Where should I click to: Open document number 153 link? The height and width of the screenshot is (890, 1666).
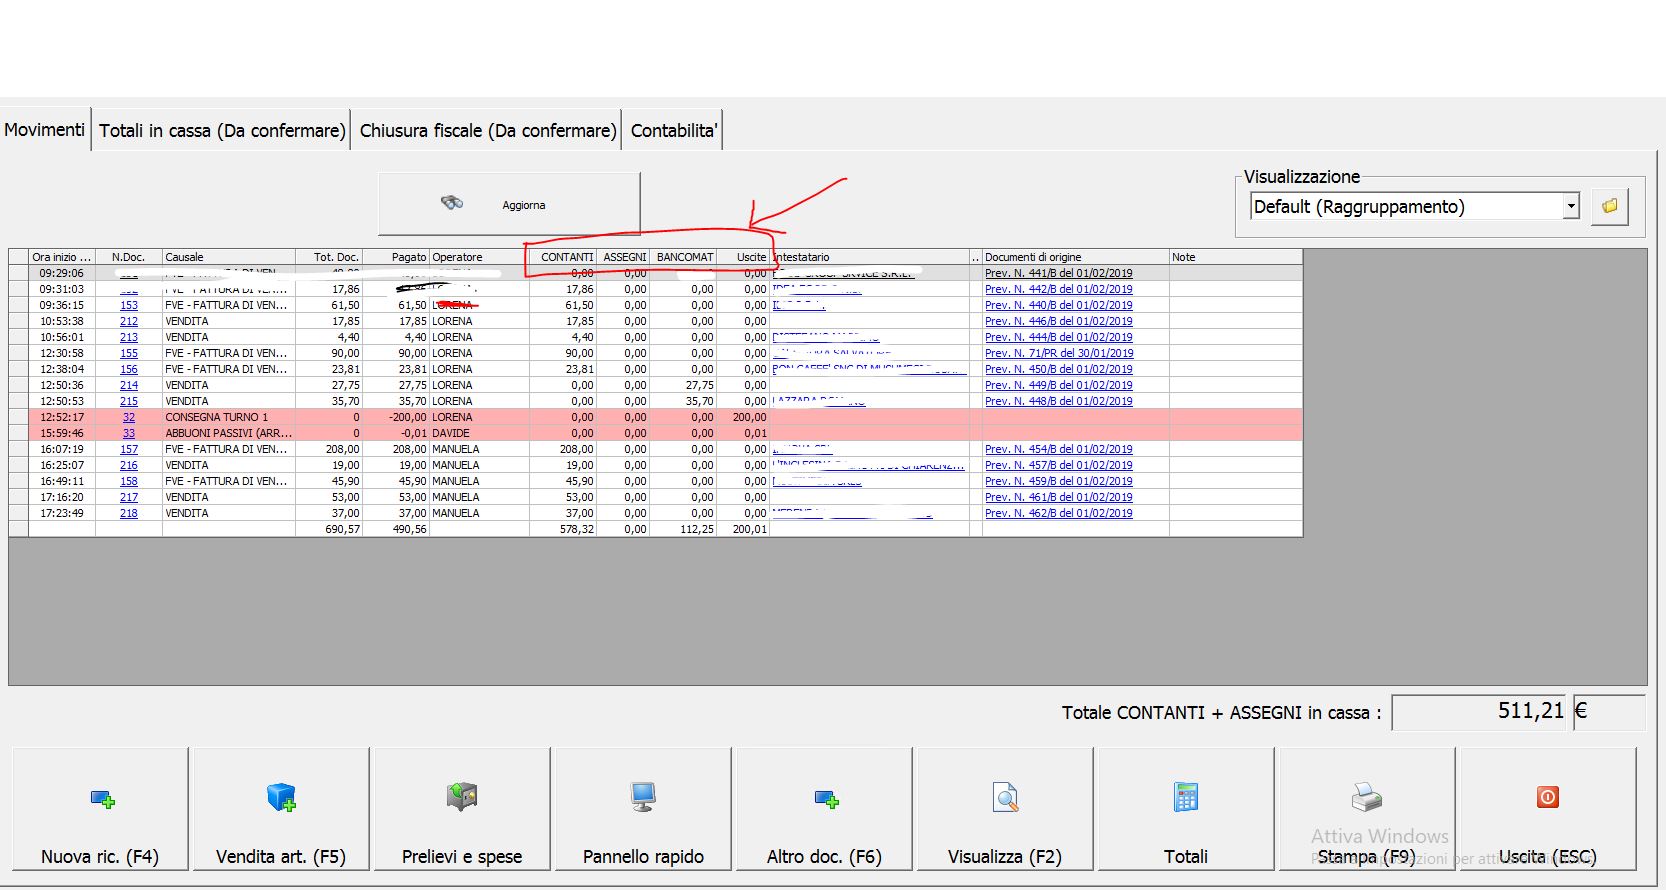(129, 305)
